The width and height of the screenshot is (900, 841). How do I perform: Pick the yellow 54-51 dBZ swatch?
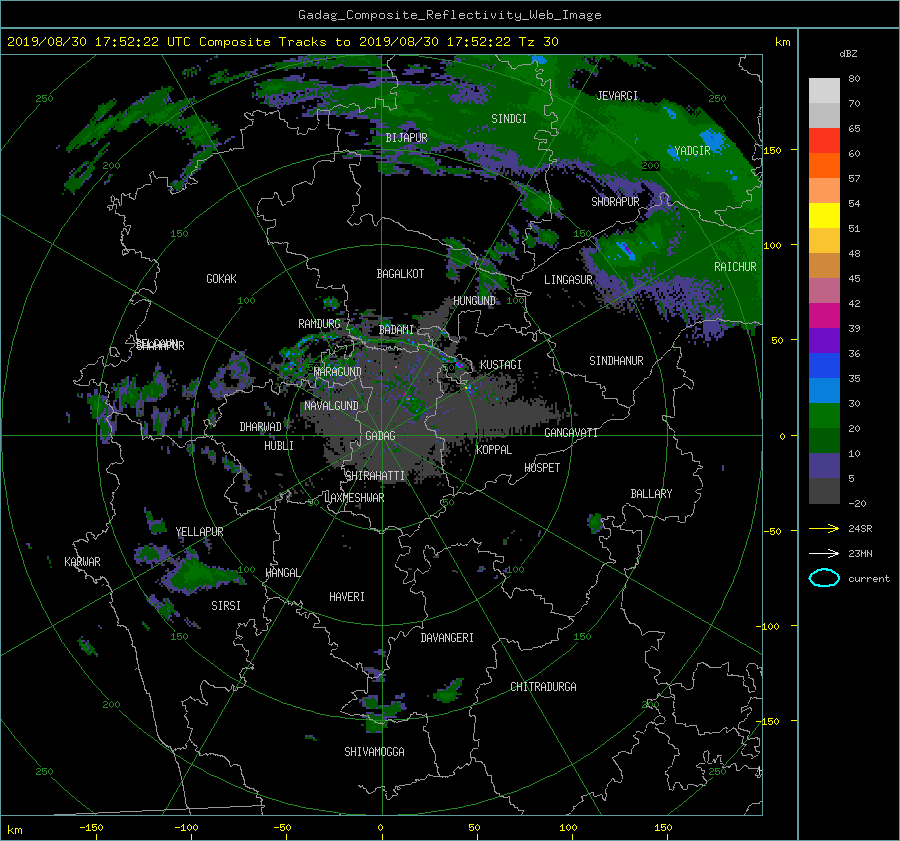click(824, 216)
